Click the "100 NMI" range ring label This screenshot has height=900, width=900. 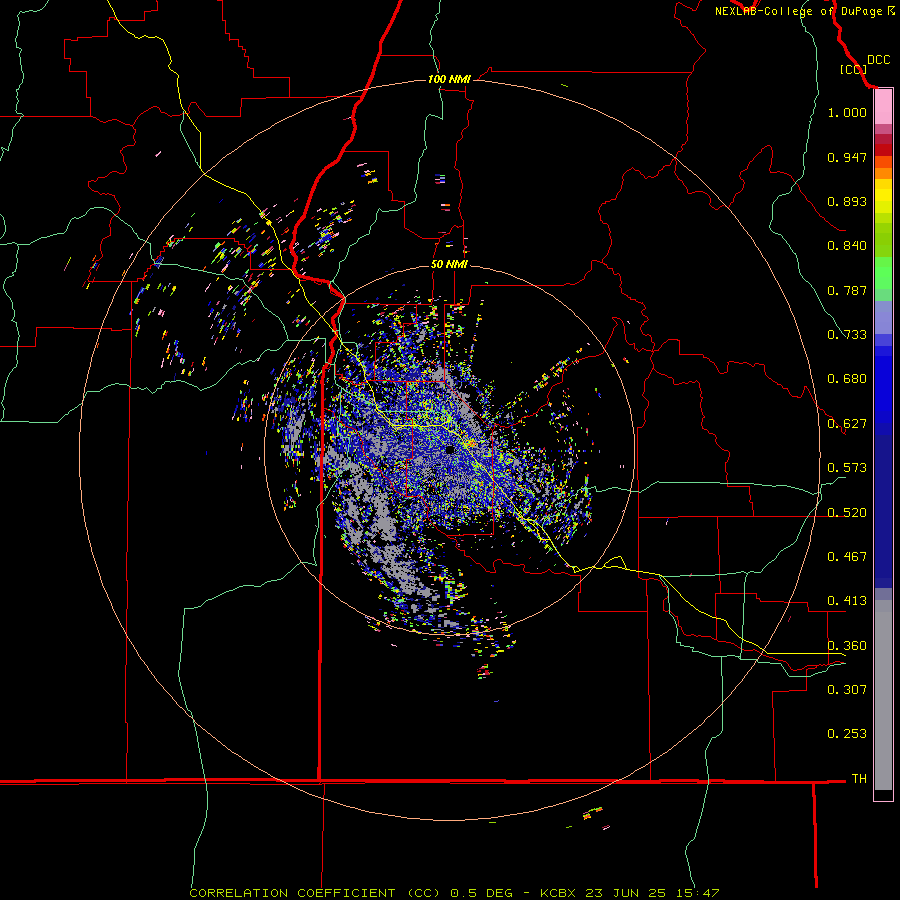(x=449, y=79)
